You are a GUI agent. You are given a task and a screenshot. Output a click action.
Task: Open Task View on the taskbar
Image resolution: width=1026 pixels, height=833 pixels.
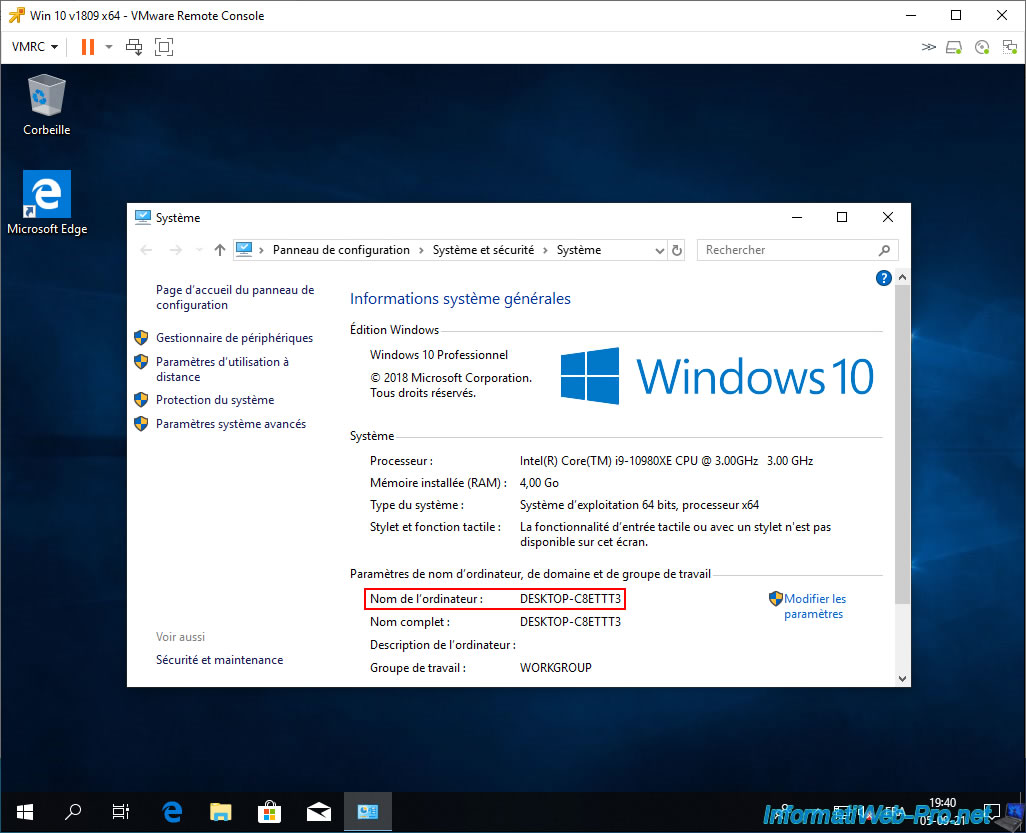[121, 812]
